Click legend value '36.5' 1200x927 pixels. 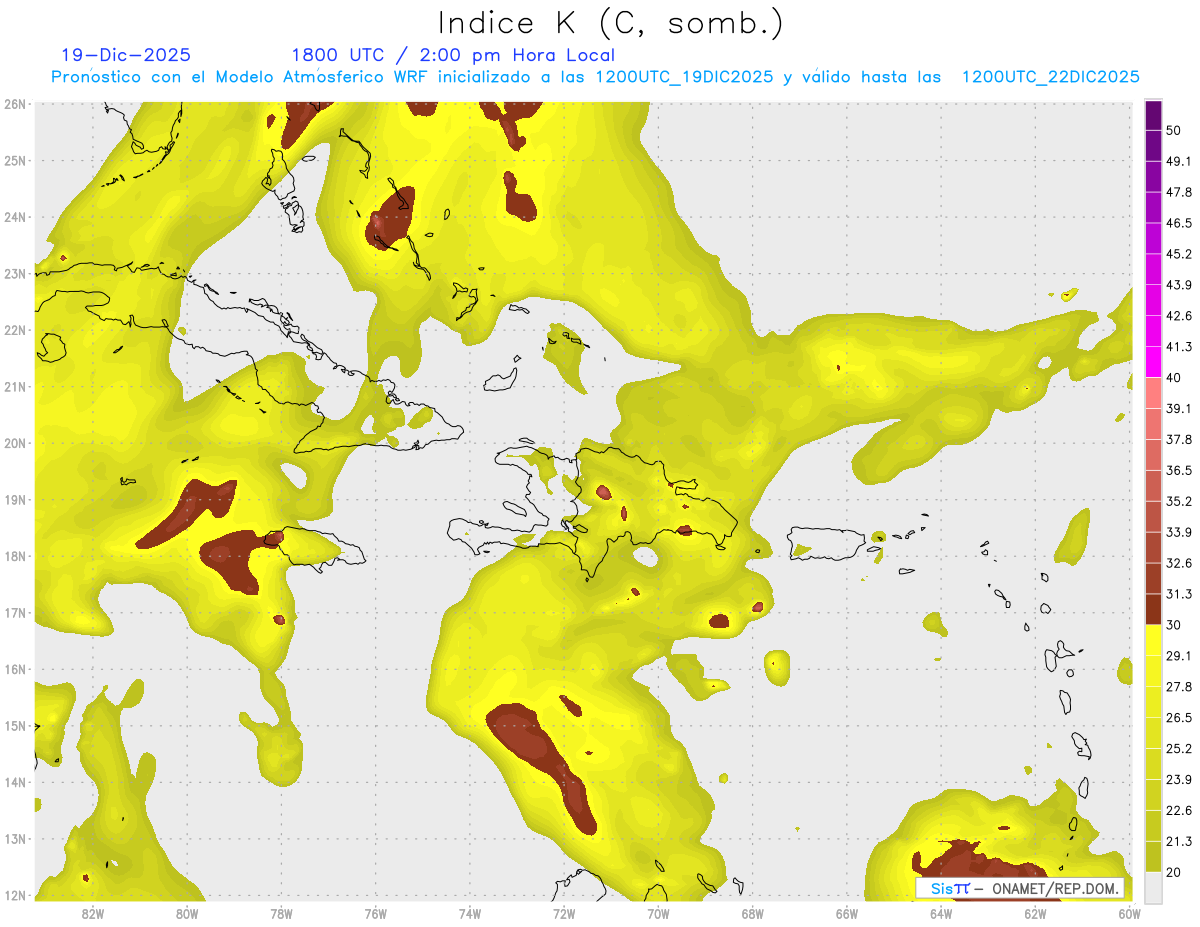pos(1178,470)
